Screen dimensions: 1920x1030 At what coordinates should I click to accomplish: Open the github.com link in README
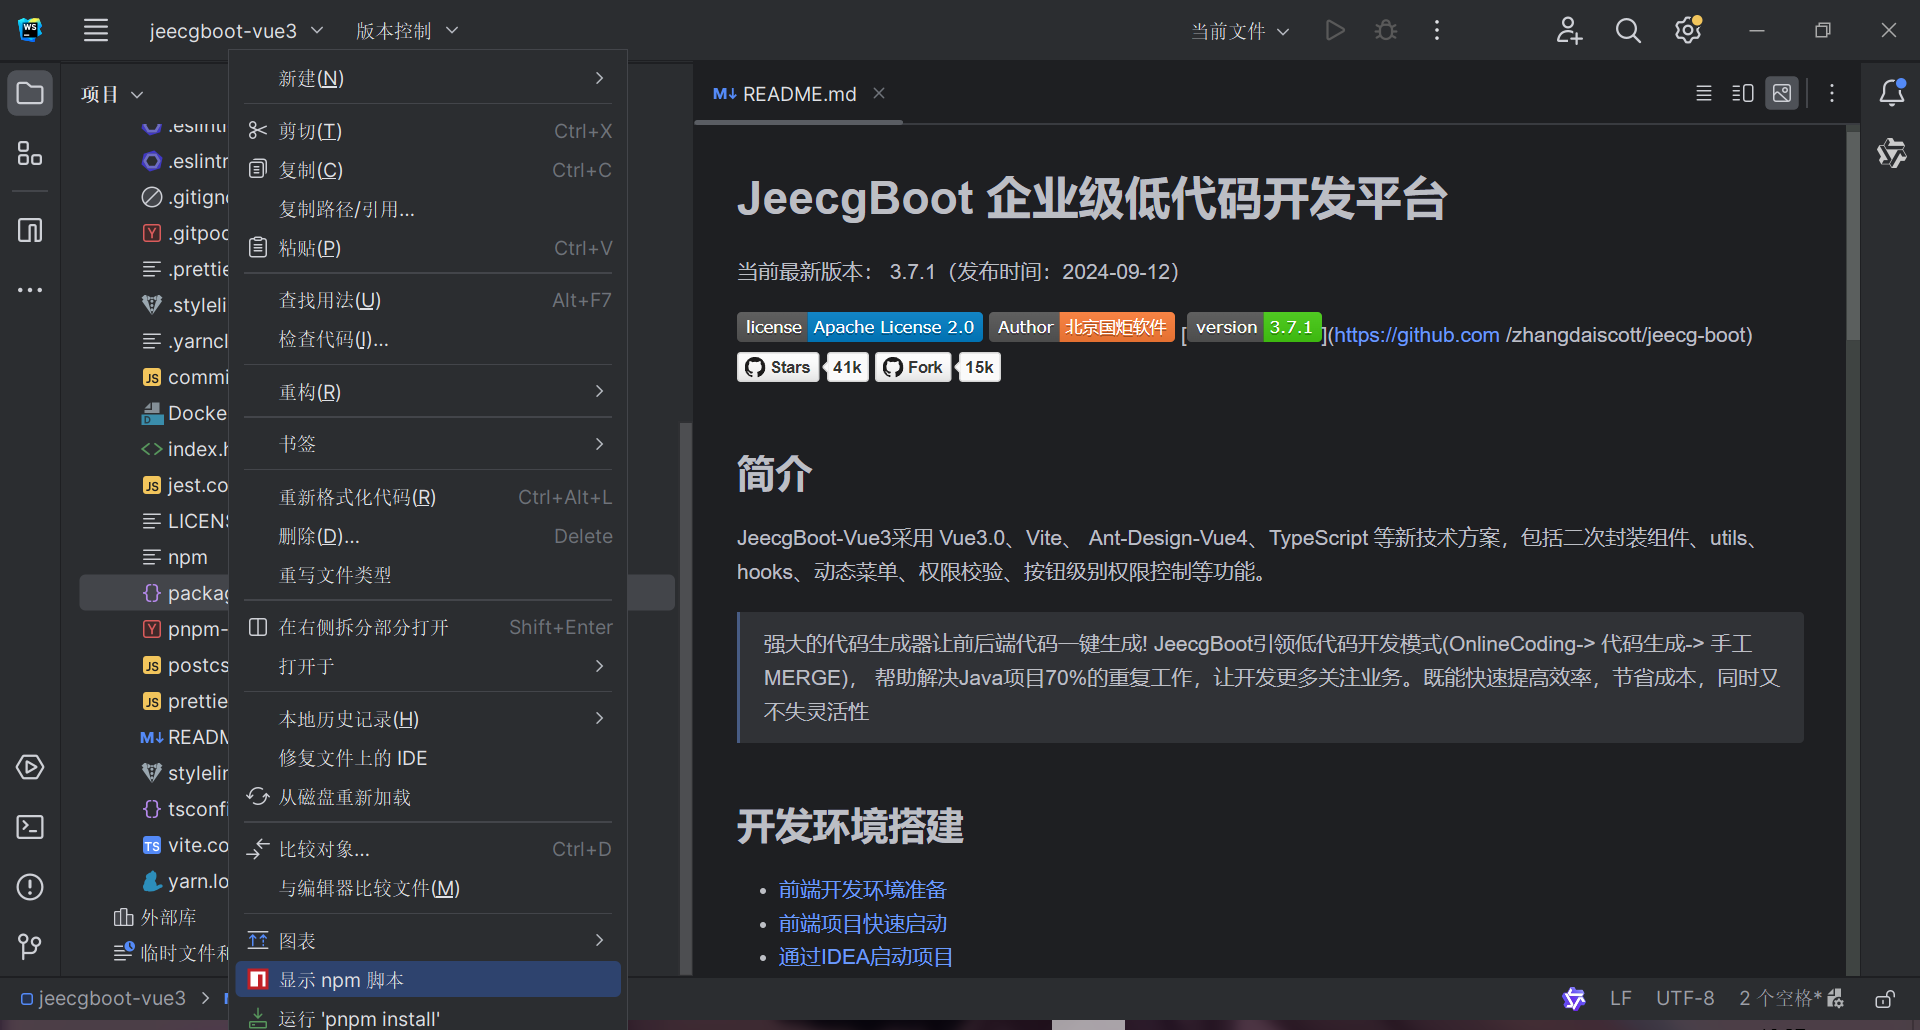click(x=1417, y=335)
